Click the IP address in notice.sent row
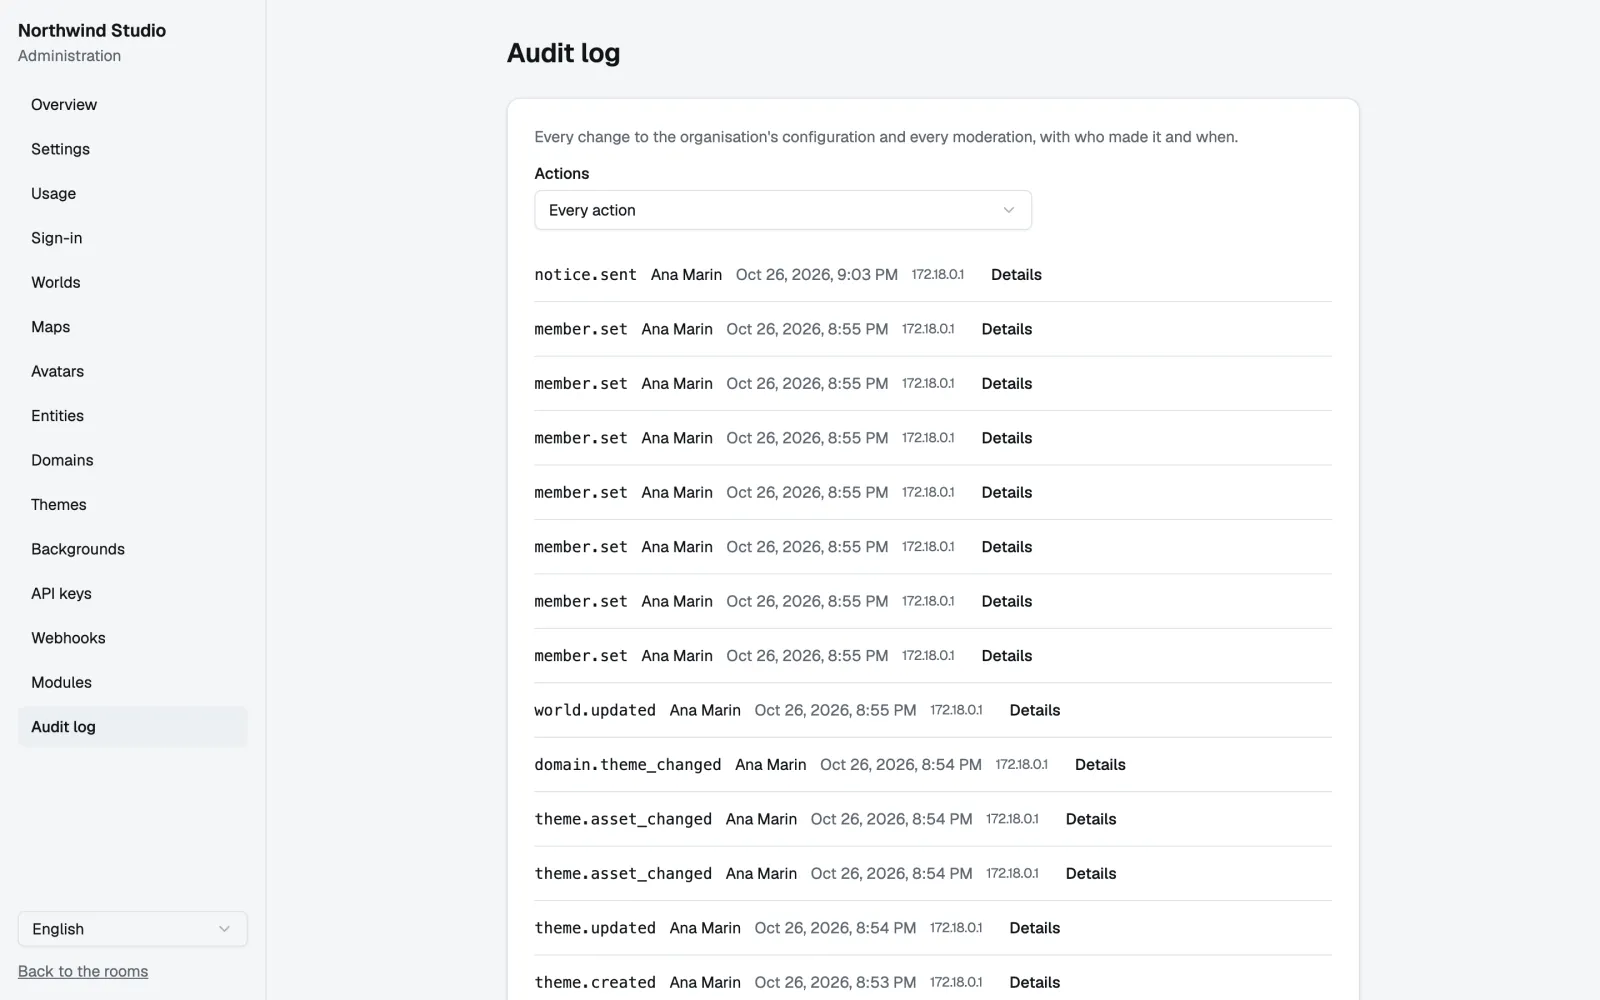 (938, 275)
